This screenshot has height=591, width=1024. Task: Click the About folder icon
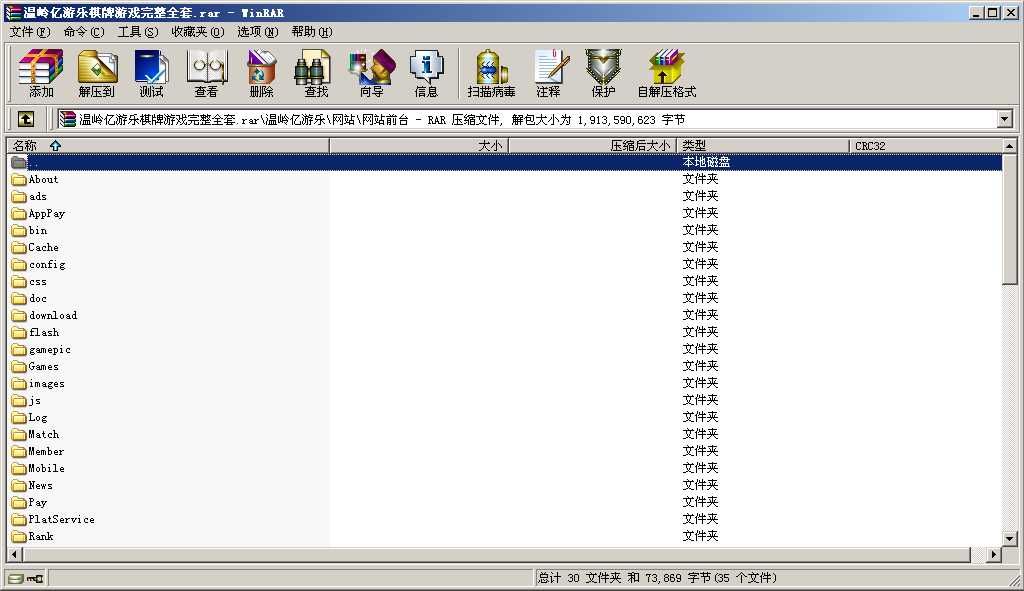[19, 180]
